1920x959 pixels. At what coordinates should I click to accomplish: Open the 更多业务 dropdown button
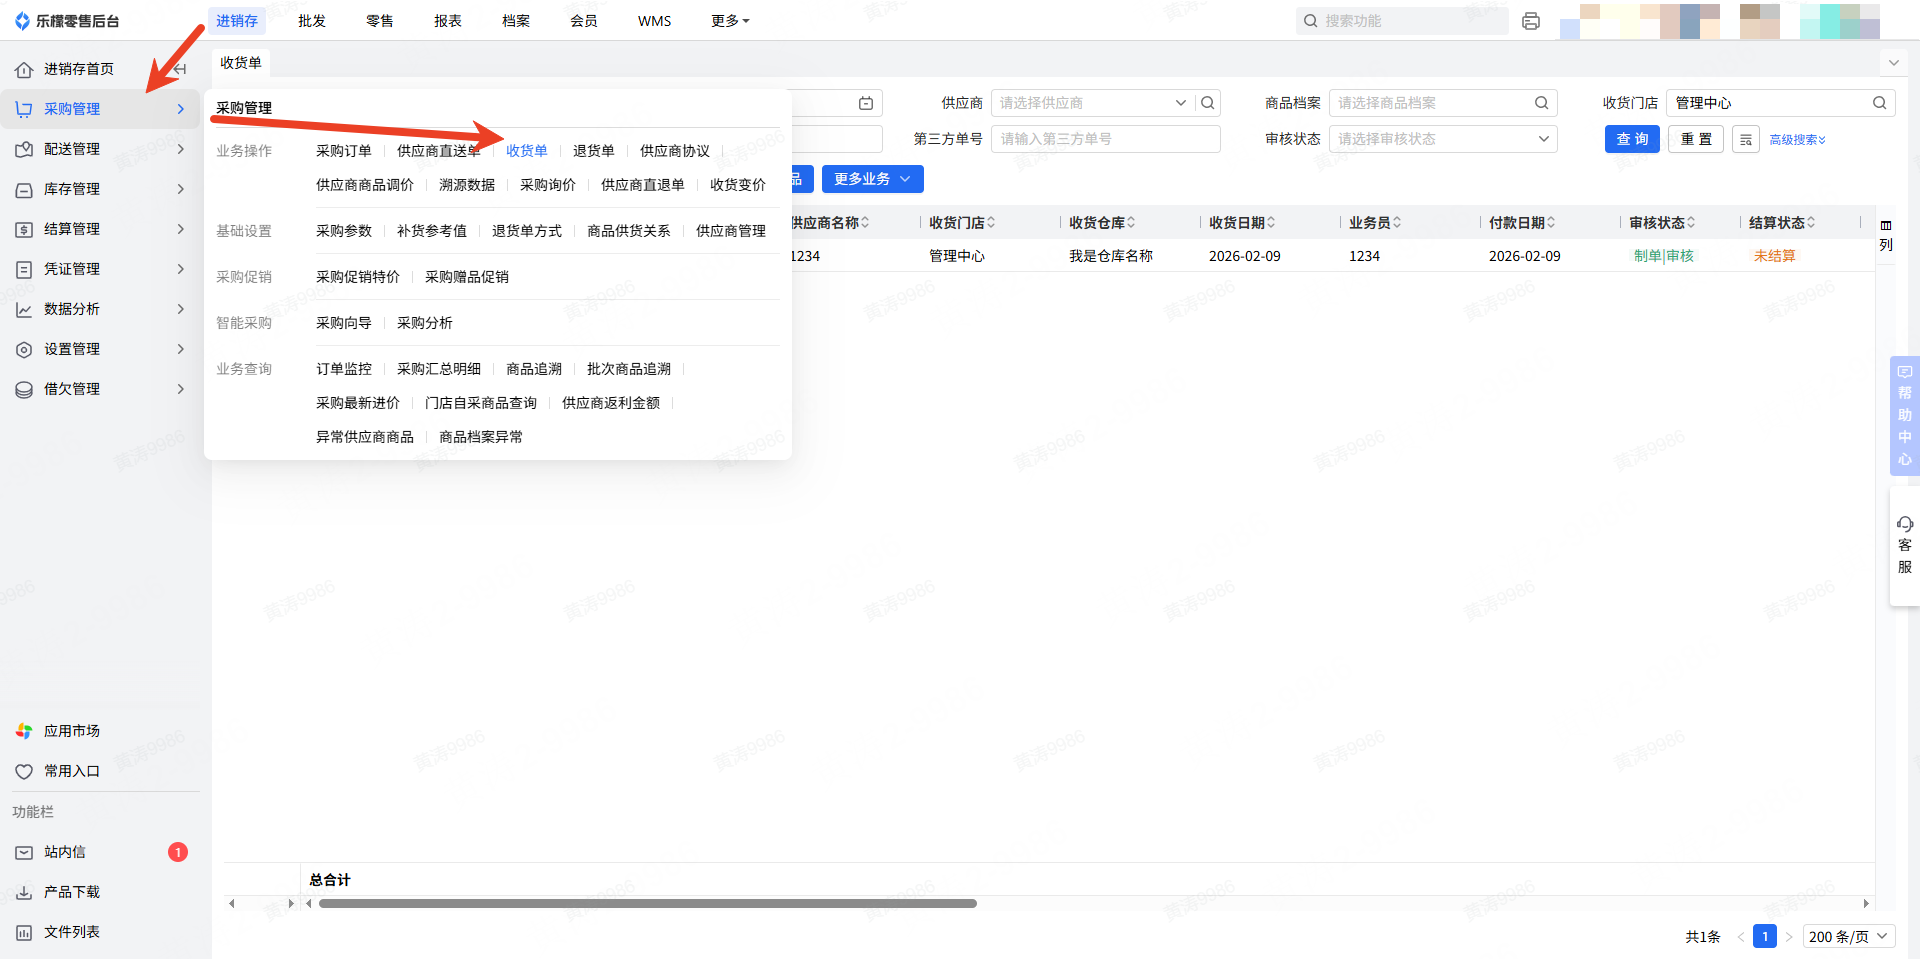pyautogui.click(x=873, y=179)
